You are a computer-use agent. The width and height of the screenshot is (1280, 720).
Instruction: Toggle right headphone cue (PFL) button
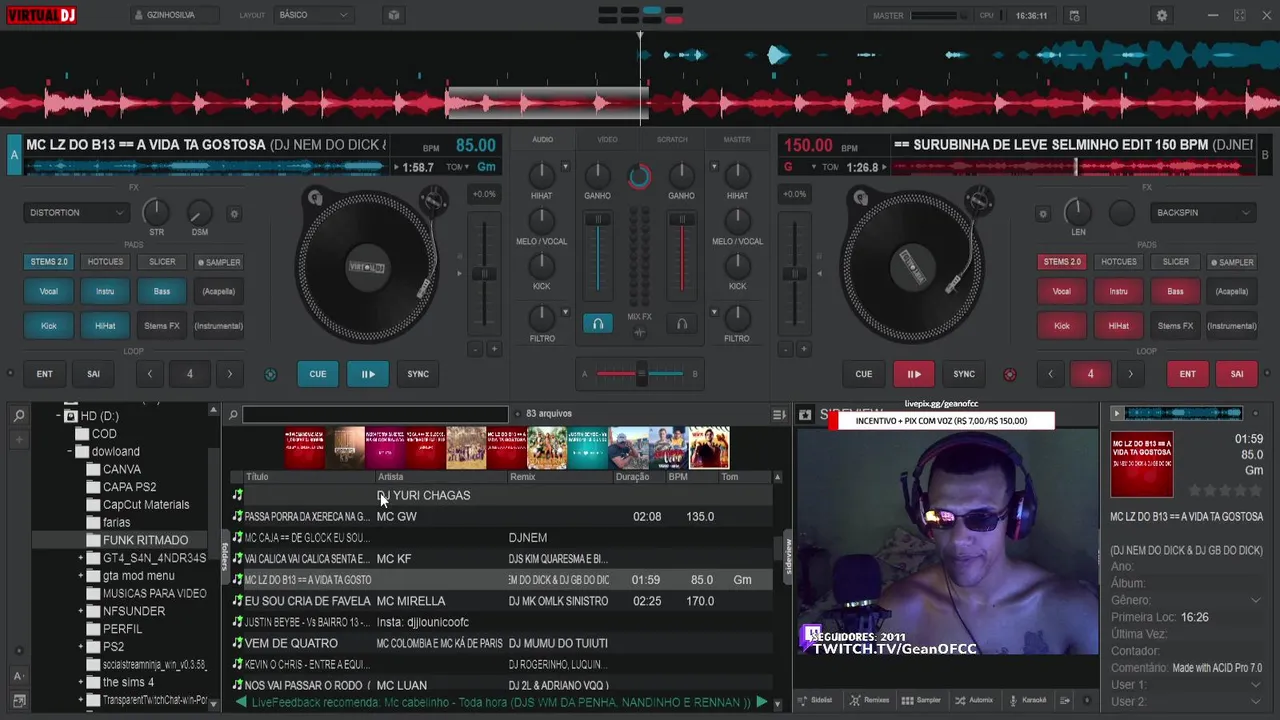[x=682, y=324]
